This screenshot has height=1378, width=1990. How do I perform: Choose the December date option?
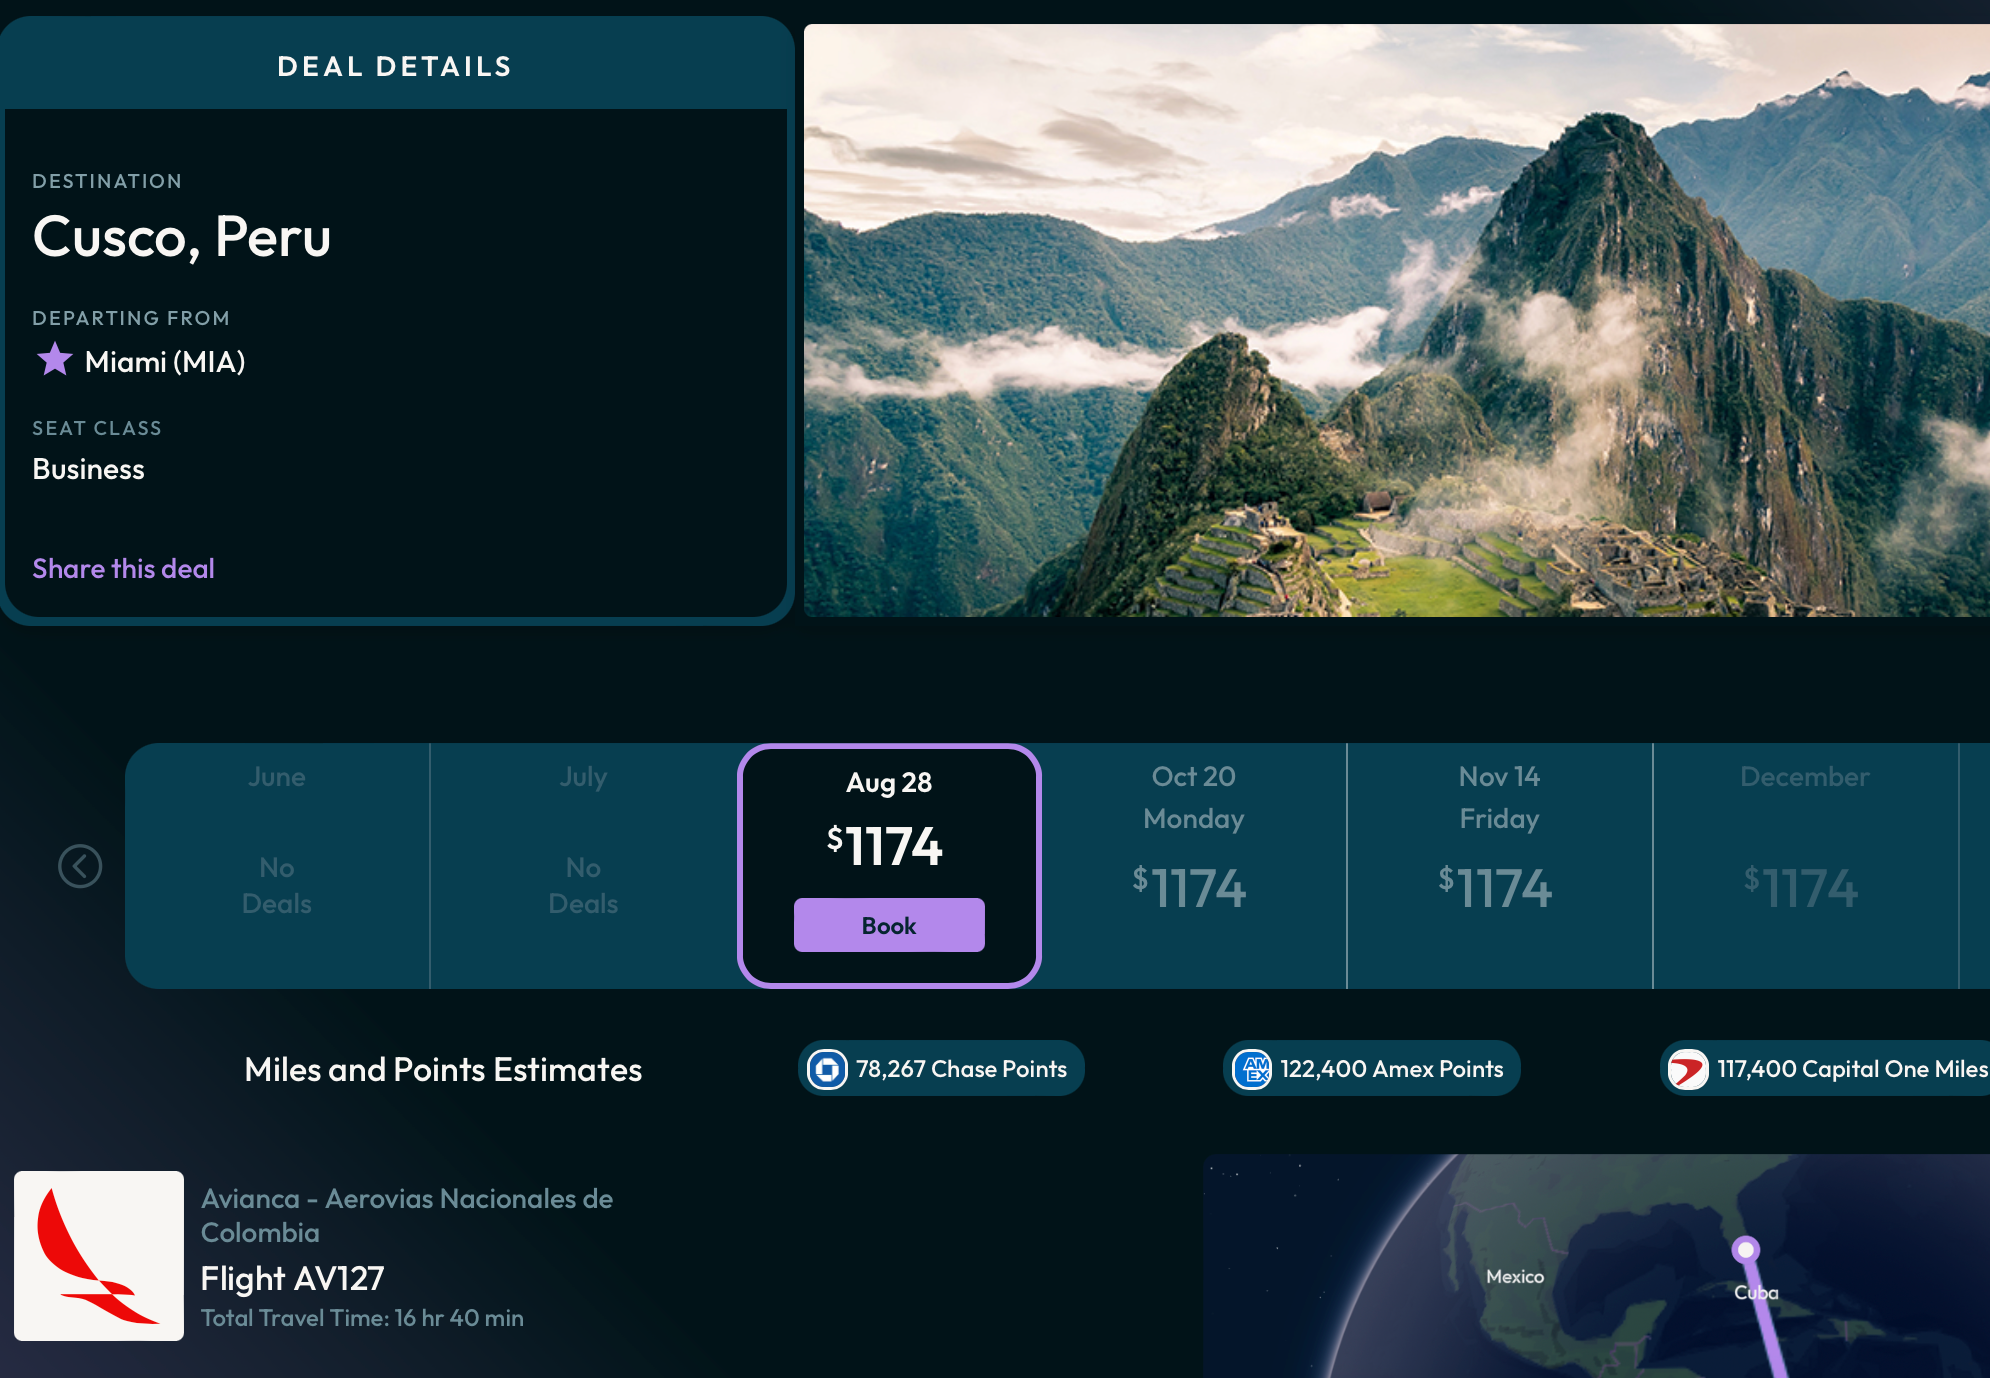[x=1804, y=865]
